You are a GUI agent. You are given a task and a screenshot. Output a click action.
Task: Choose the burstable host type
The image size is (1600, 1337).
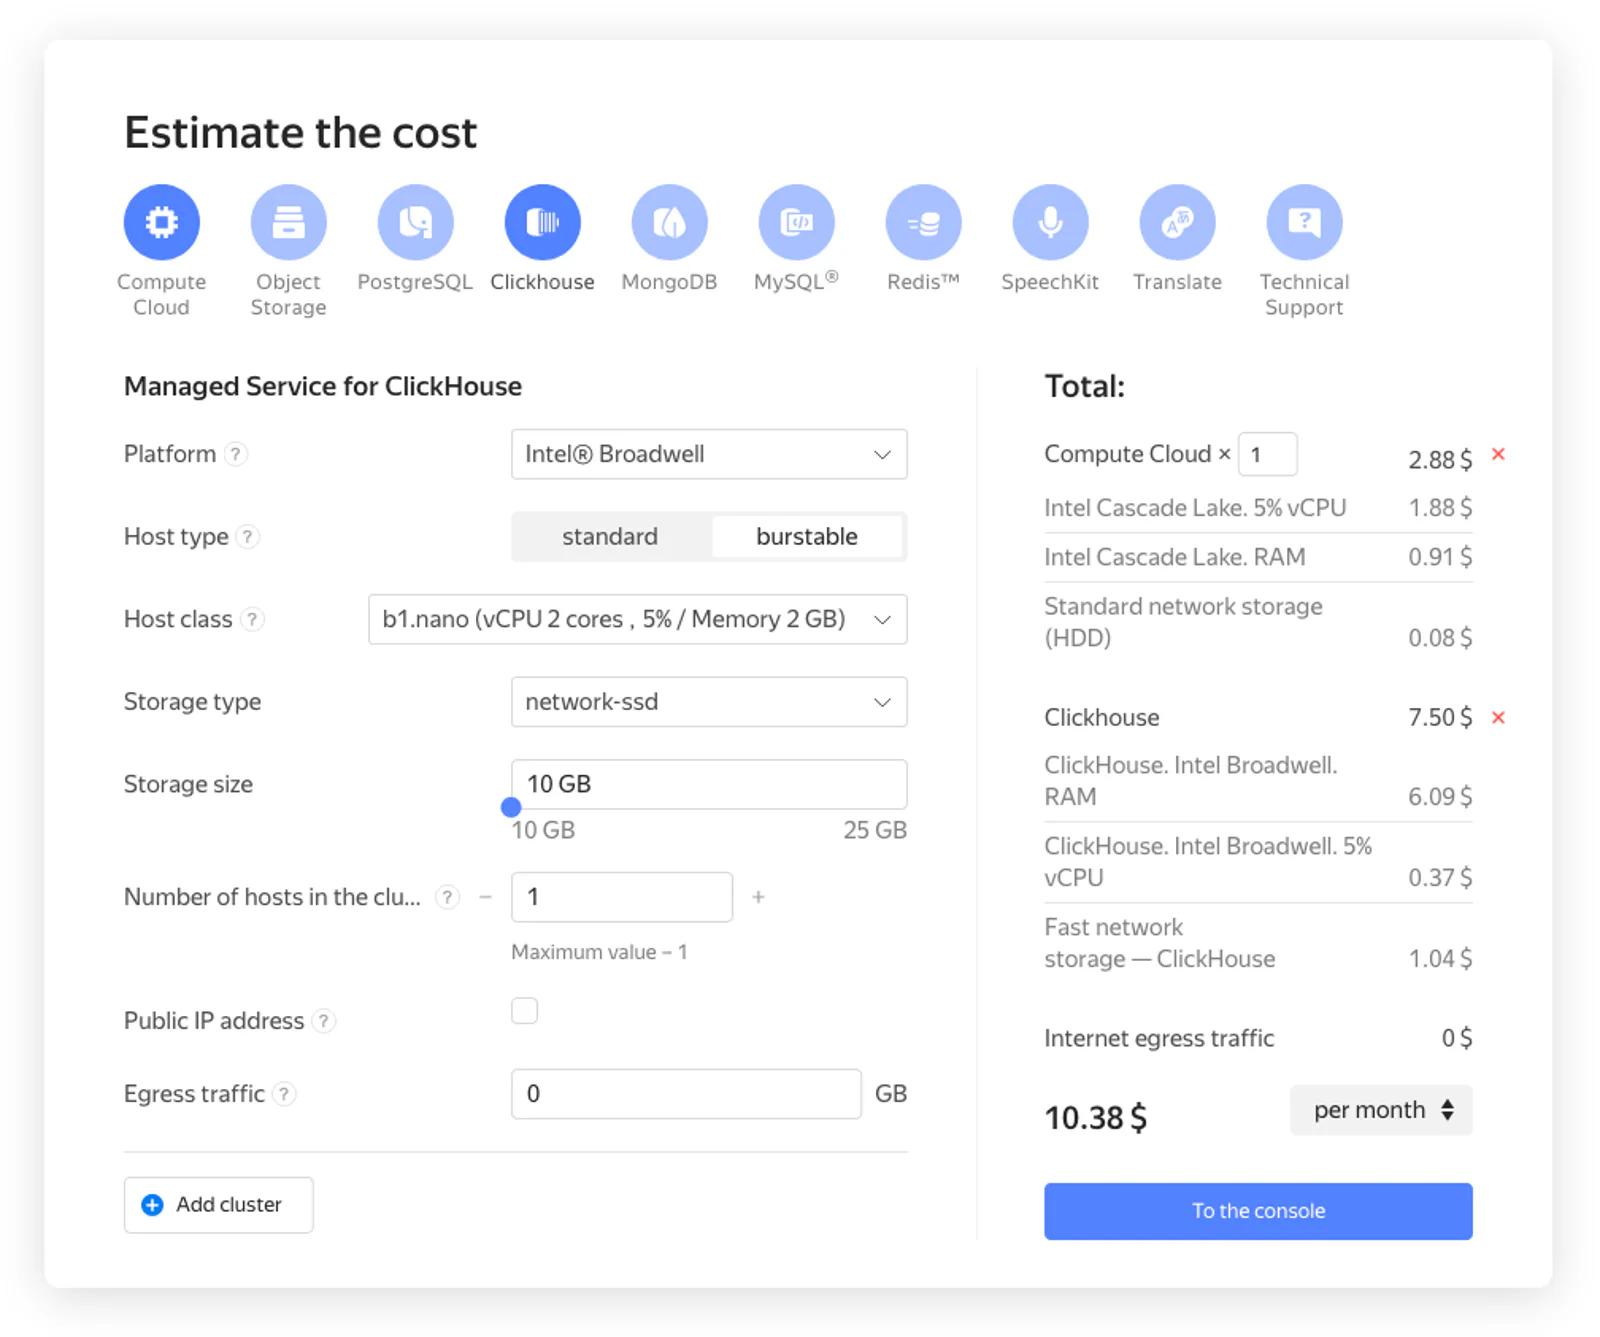pos(807,537)
